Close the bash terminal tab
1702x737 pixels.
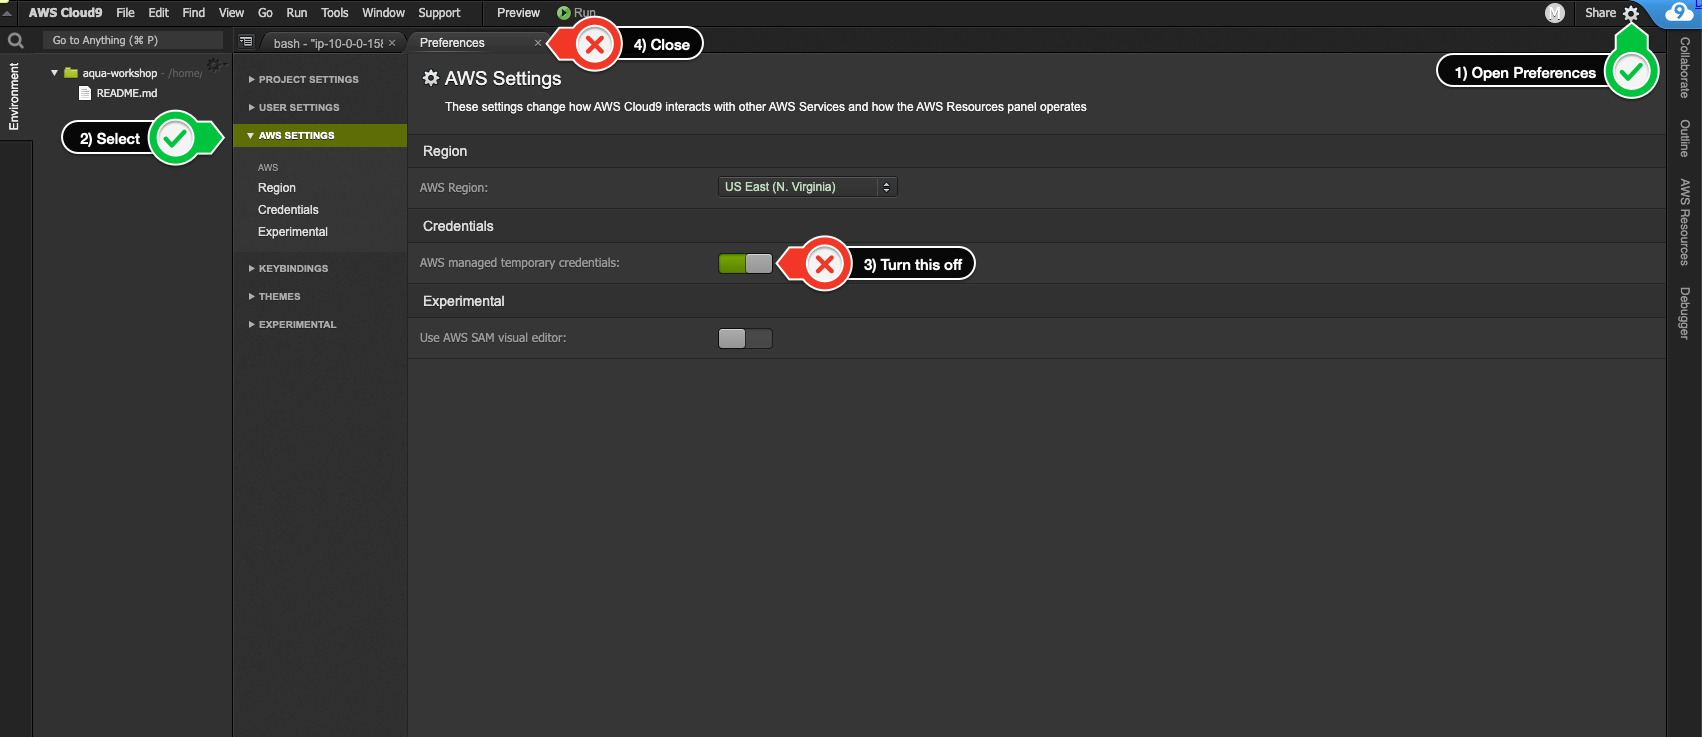point(392,43)
